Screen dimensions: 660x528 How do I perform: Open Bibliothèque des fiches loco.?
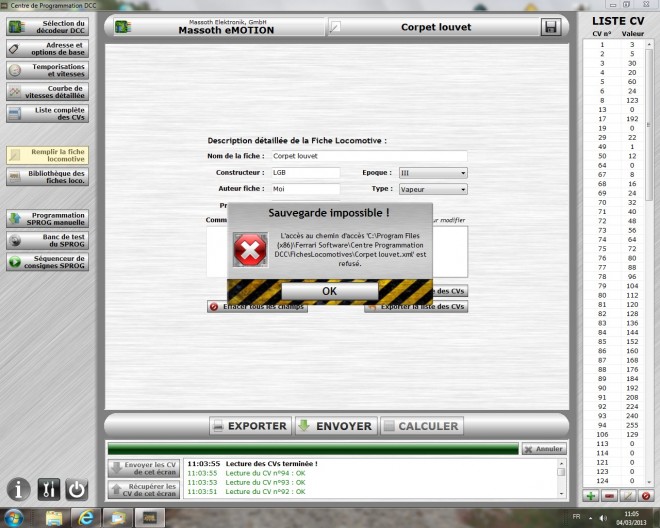pyautogui.click(x=48, y=177)
